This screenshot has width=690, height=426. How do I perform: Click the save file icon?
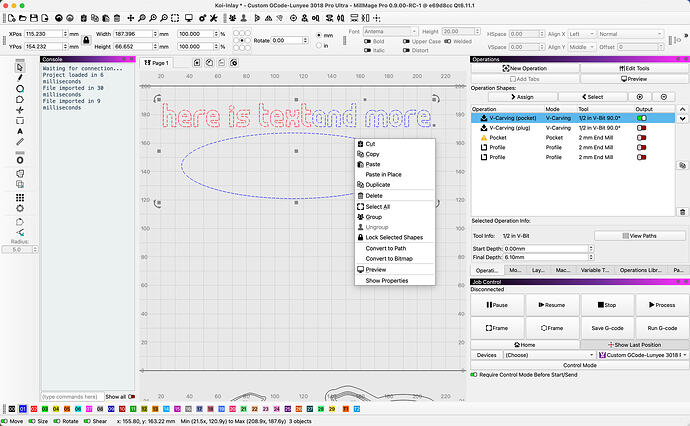34,18
